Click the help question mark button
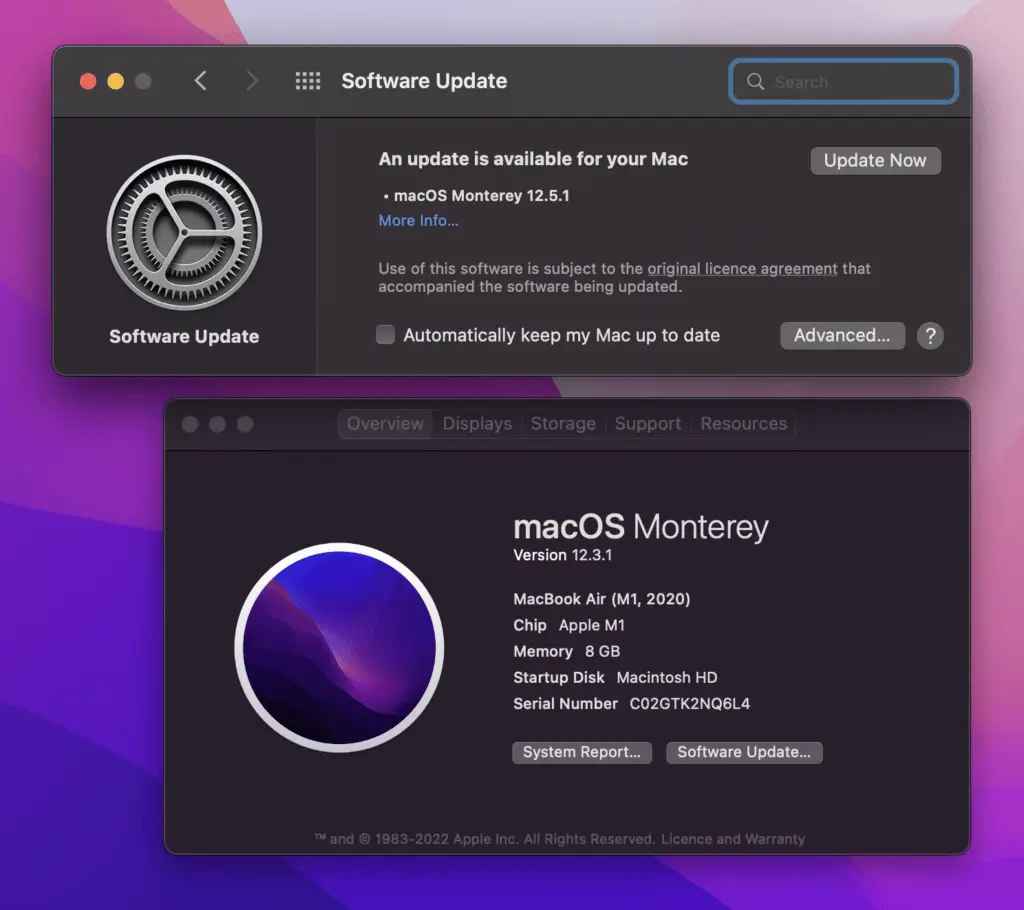 [x=930, y=336]
